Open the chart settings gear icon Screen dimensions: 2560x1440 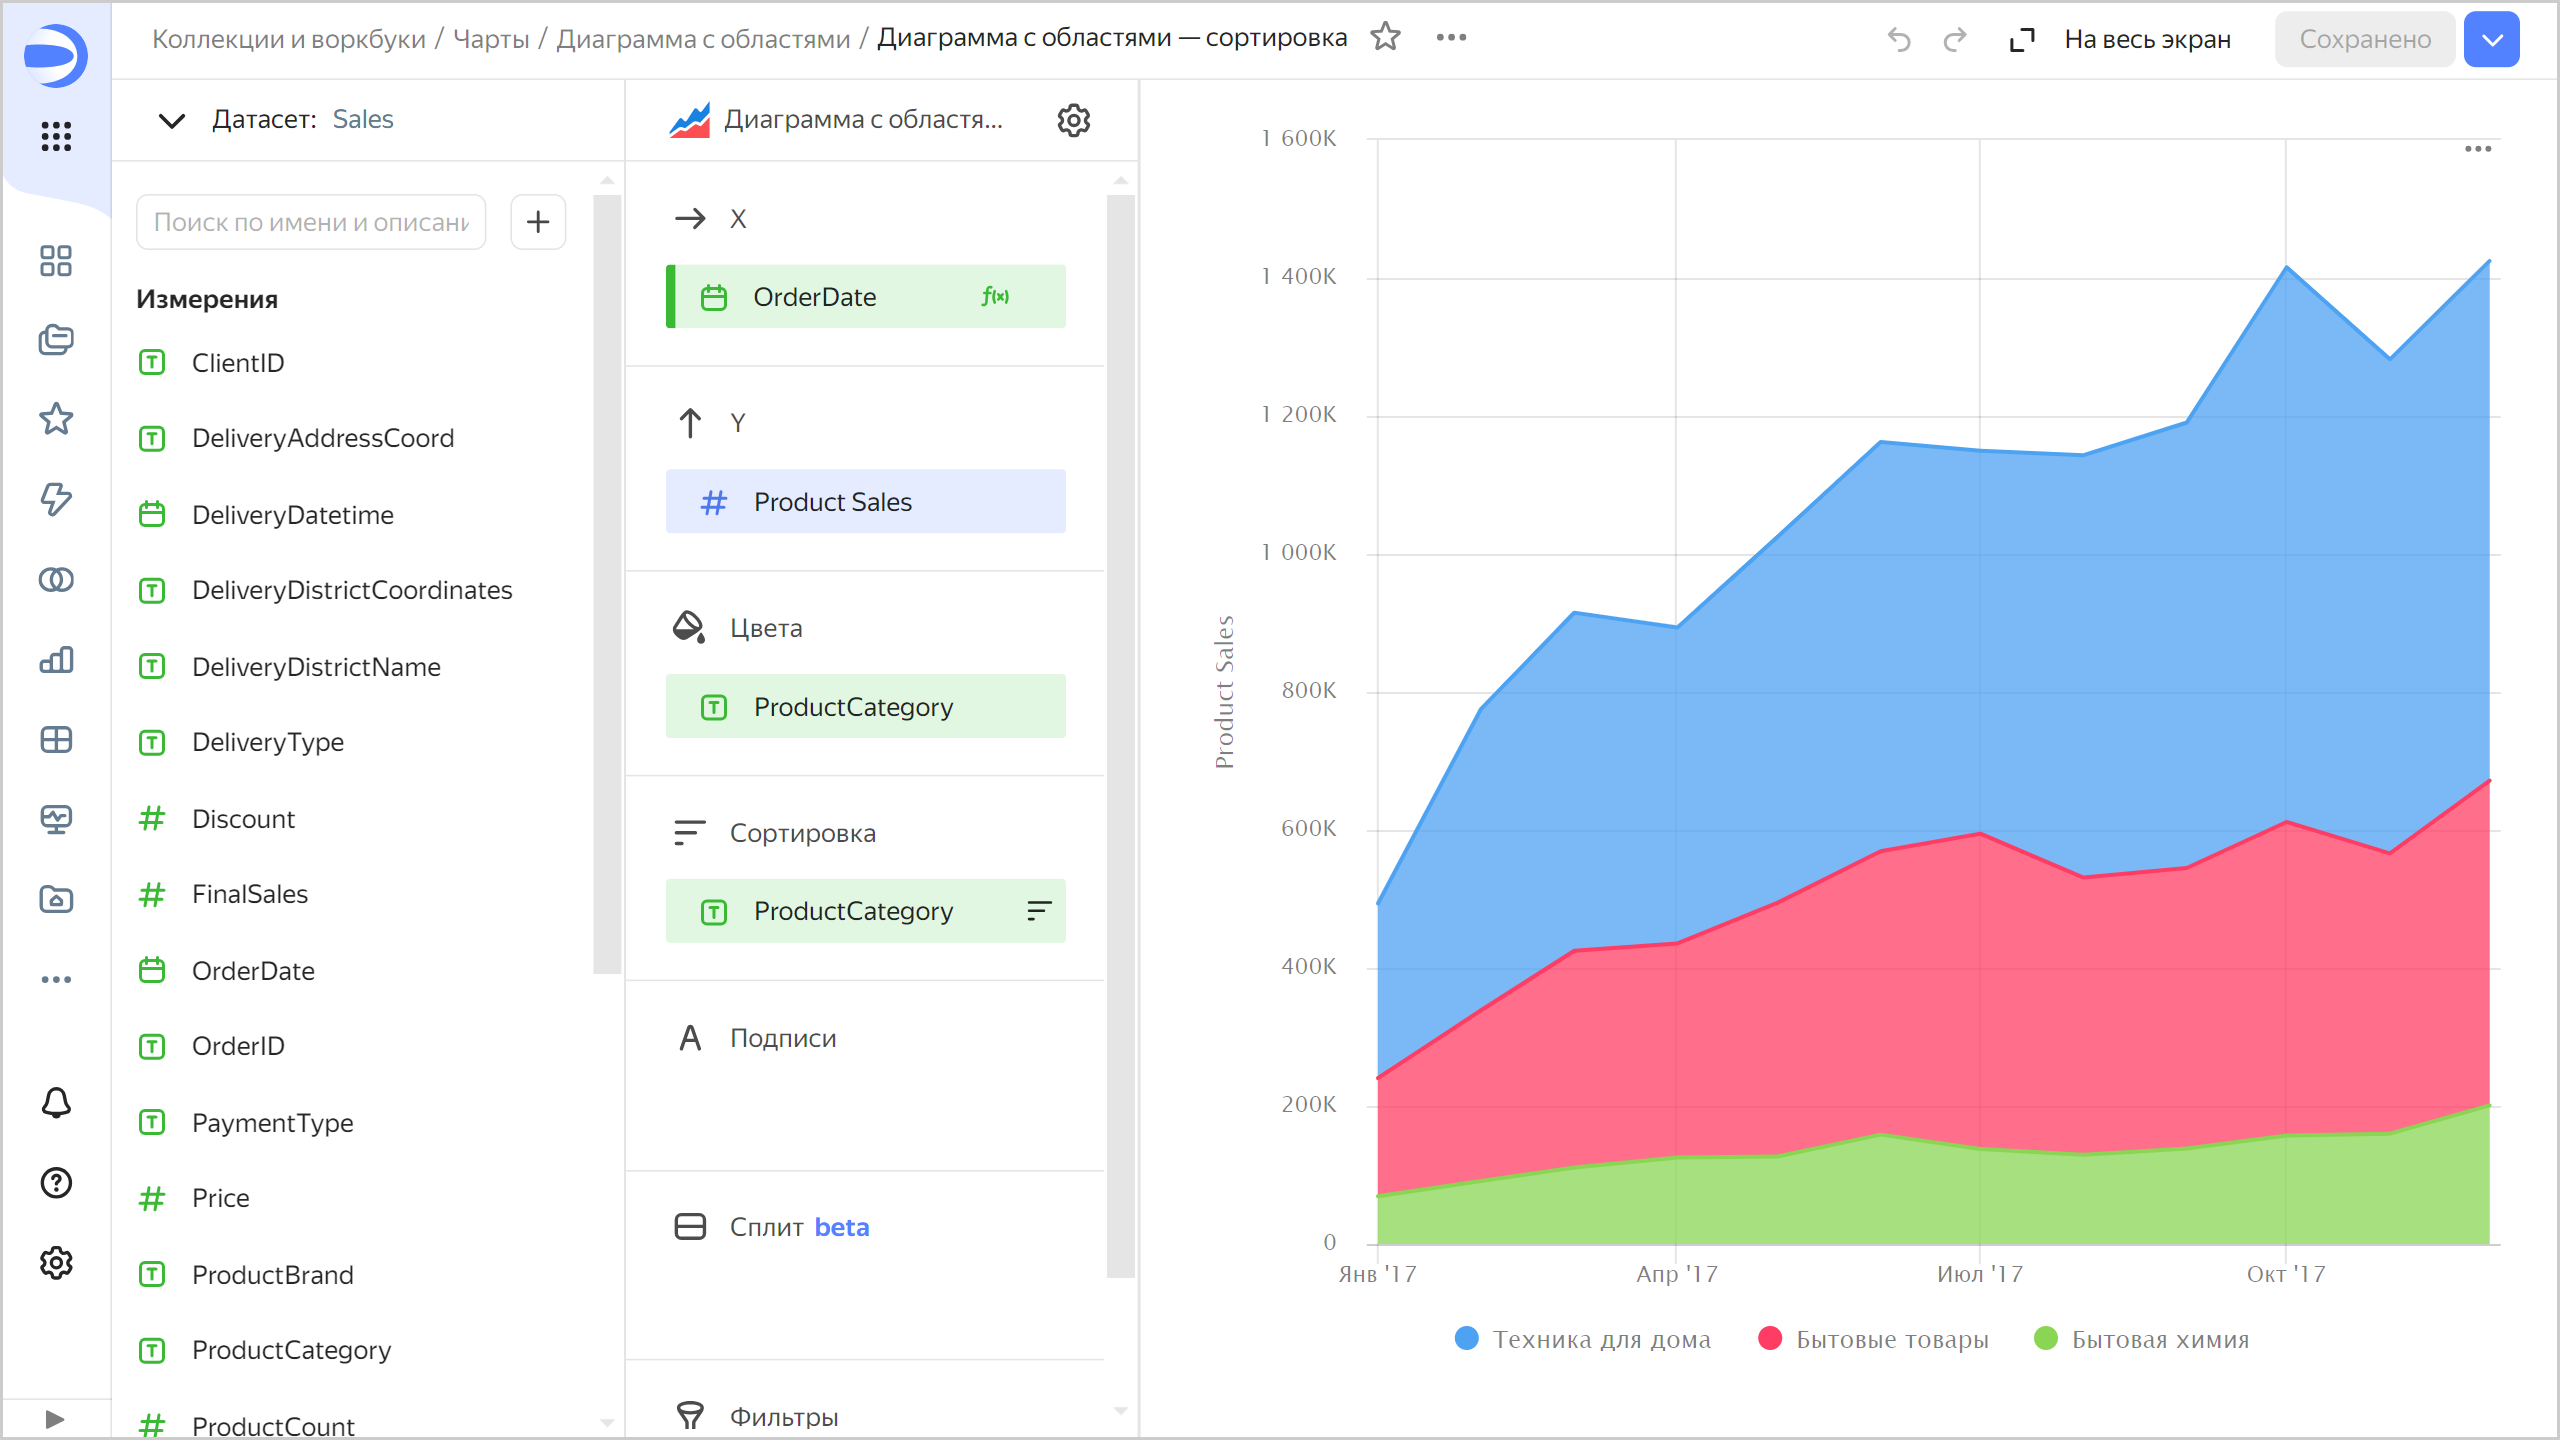pyautogui.click(x=1073, y=120)
